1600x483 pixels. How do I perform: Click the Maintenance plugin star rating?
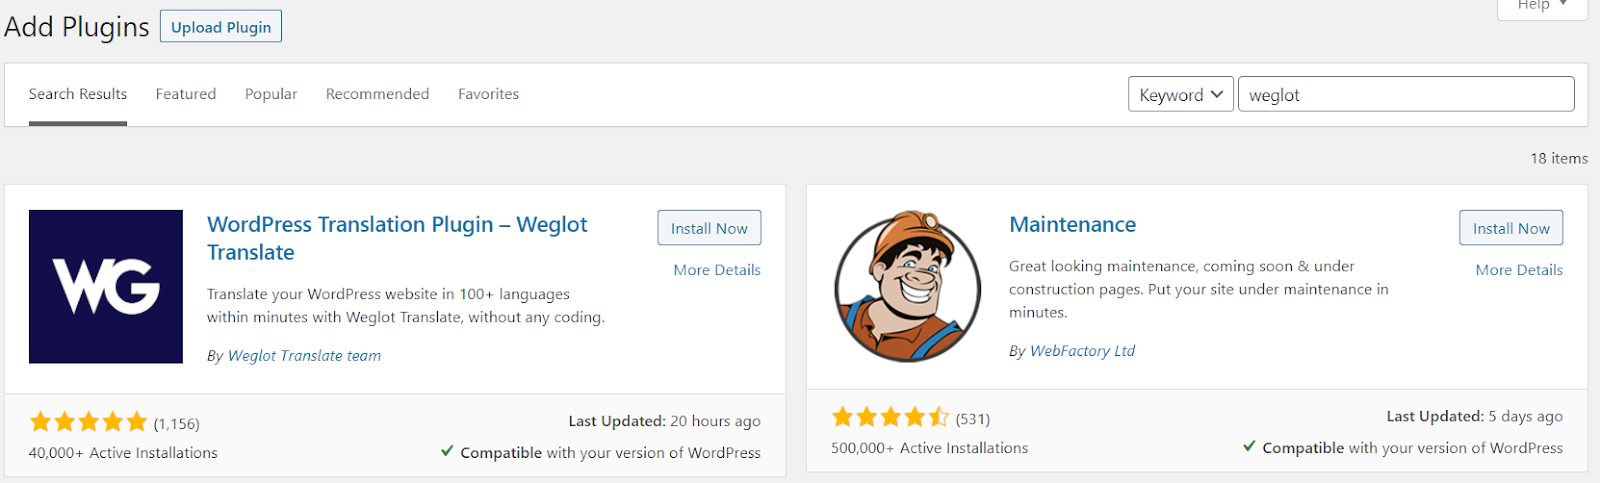(x=890, y=417)
